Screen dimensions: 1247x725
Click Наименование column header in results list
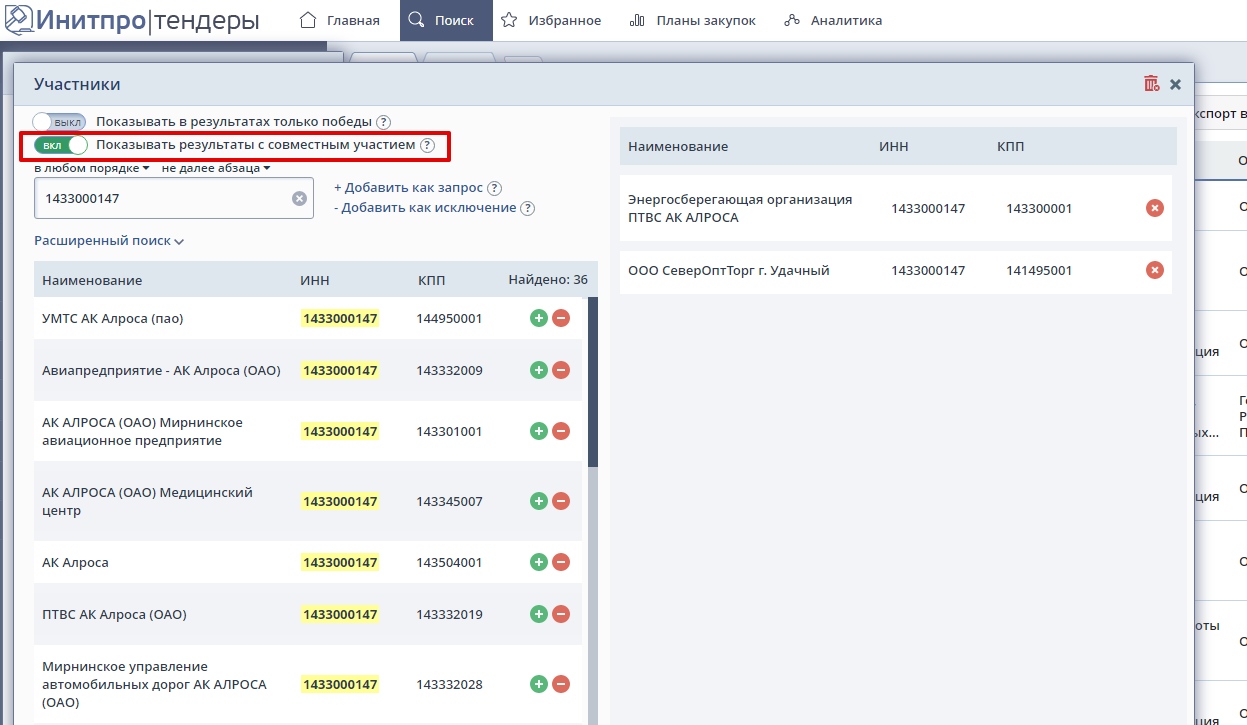[x=92, y=280]
